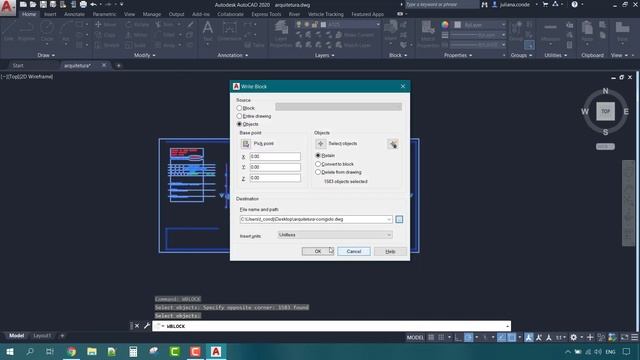Image resolution: width=640 pixels, height=360 pixels.
Task: Click the Undo arrow in quick access toolbar
Action: coord(93,4)
